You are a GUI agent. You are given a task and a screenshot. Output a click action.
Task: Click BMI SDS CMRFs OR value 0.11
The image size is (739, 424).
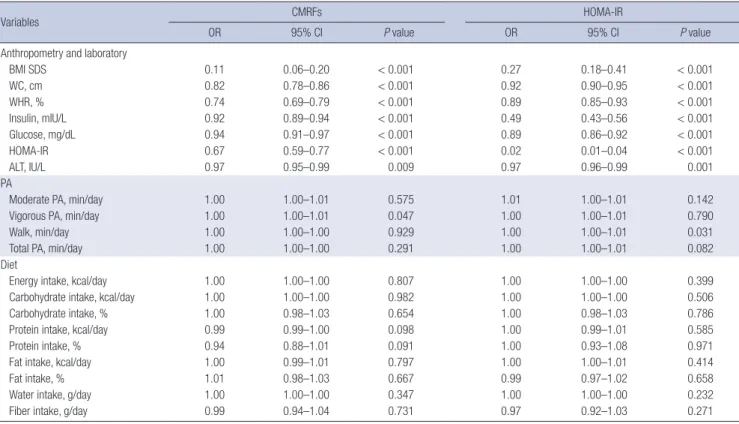click(x=214, y=70)
